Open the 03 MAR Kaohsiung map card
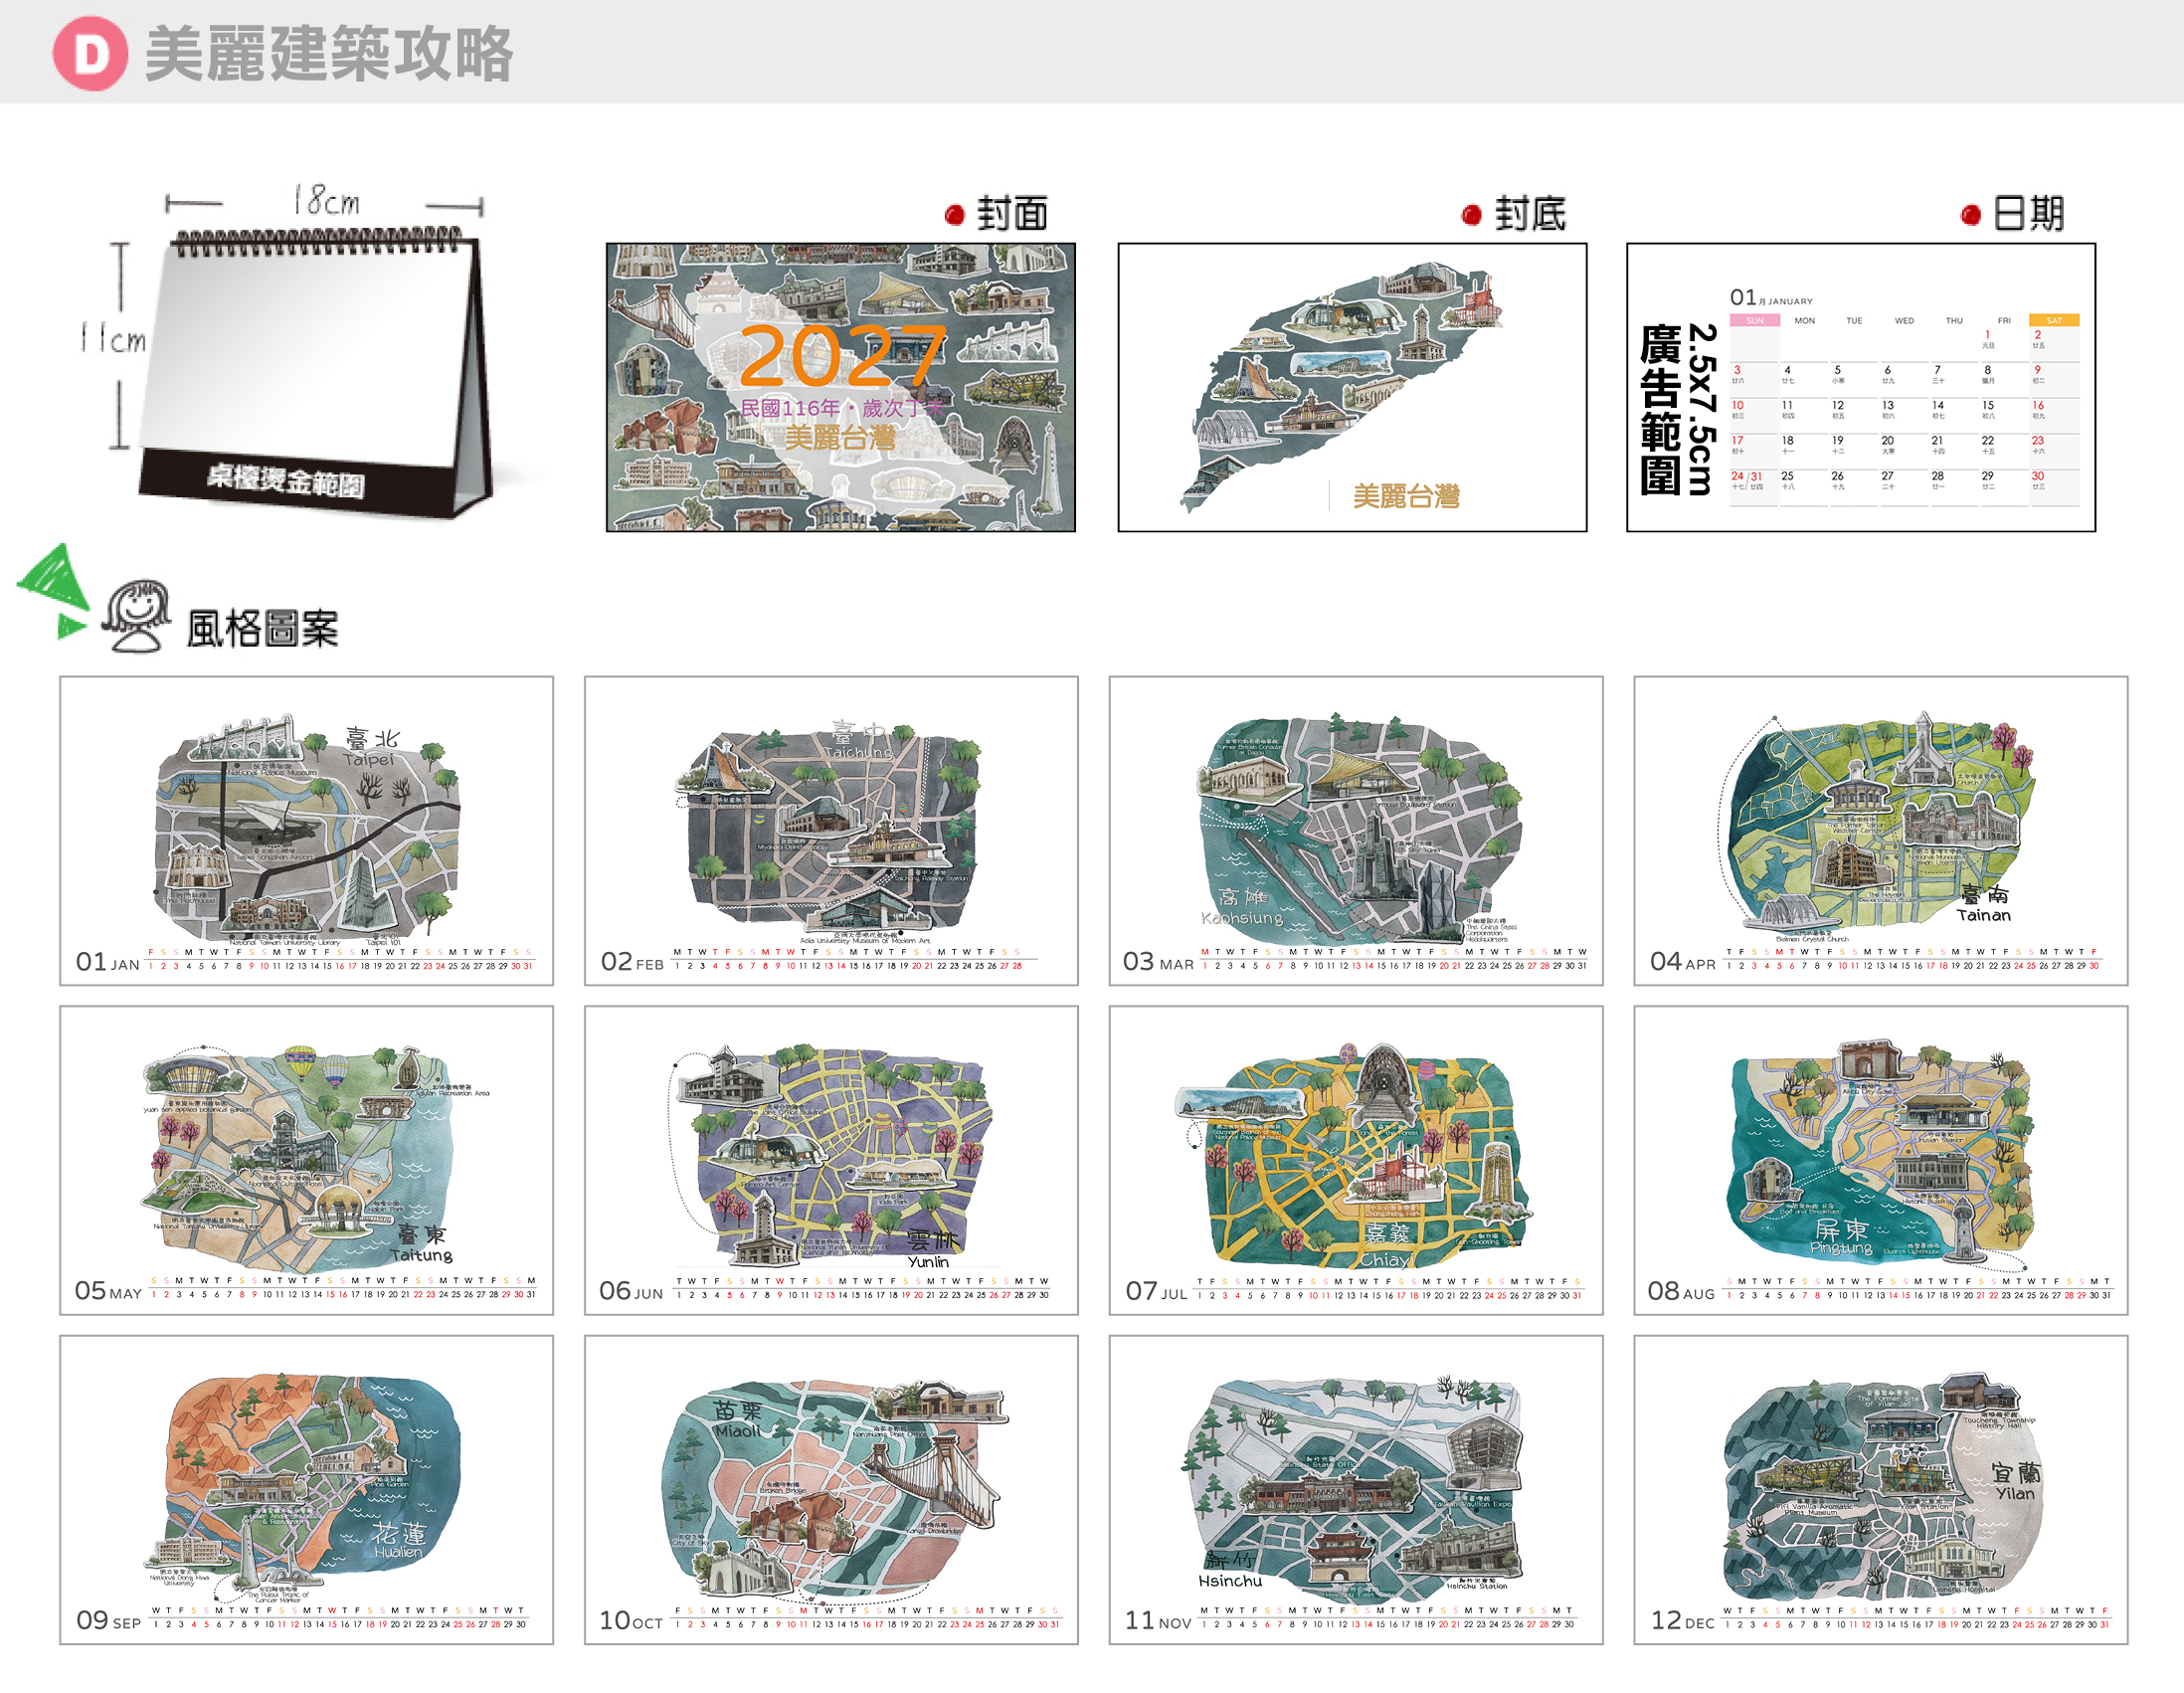This screenshot has width=2184, height=1693. click(1356, 831)
